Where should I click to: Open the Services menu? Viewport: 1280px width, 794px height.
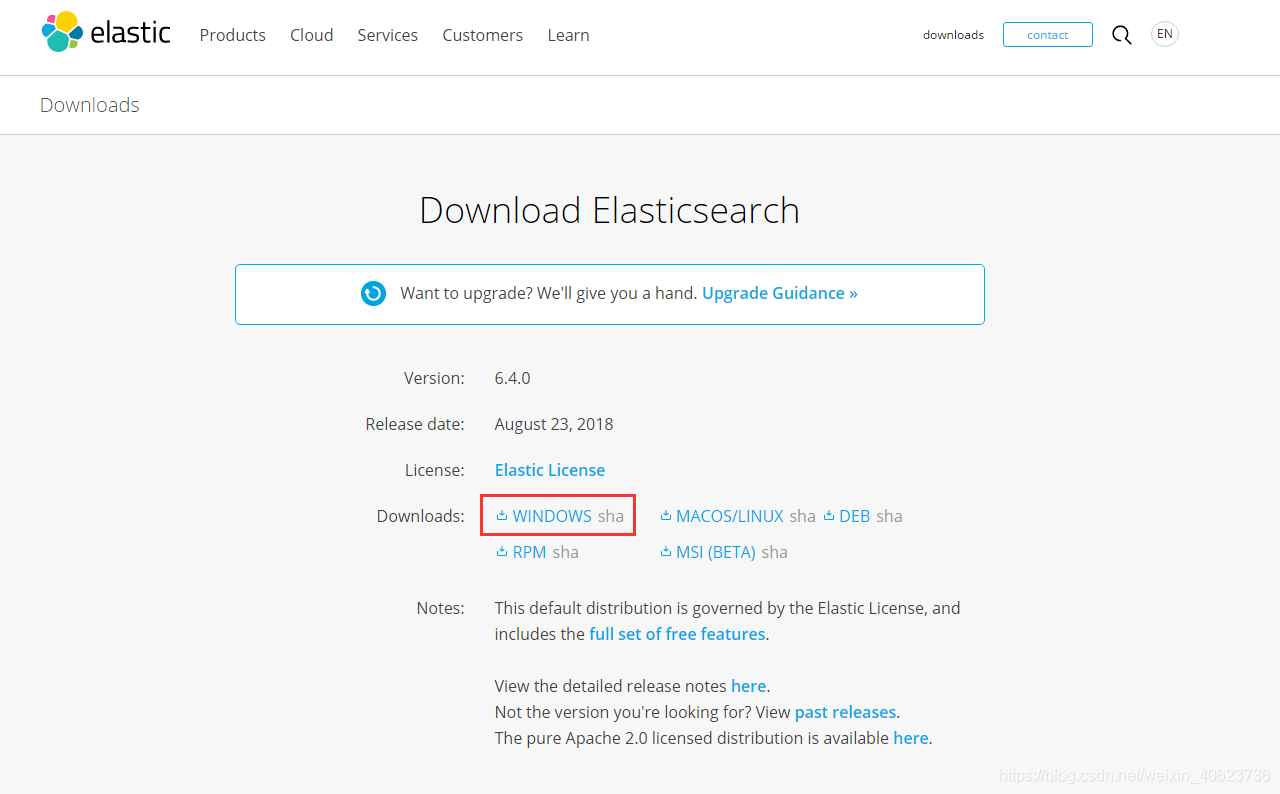click(387, 35)
